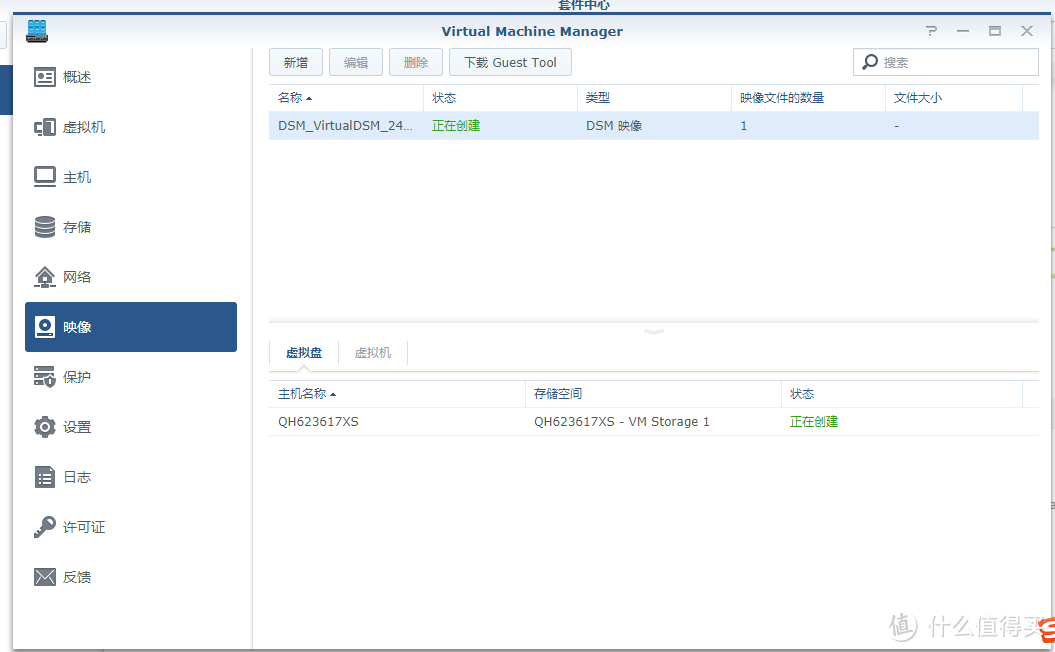This screenshot has width=1055, height=652.
Task: Sort by 类型 column header
Action: pos(654,98)
